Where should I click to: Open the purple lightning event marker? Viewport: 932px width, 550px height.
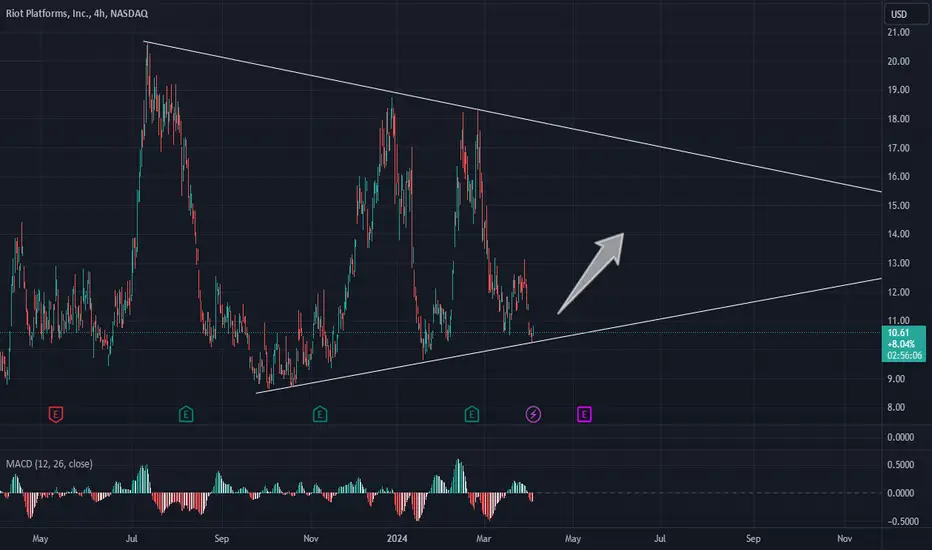(x=533, y=414)
